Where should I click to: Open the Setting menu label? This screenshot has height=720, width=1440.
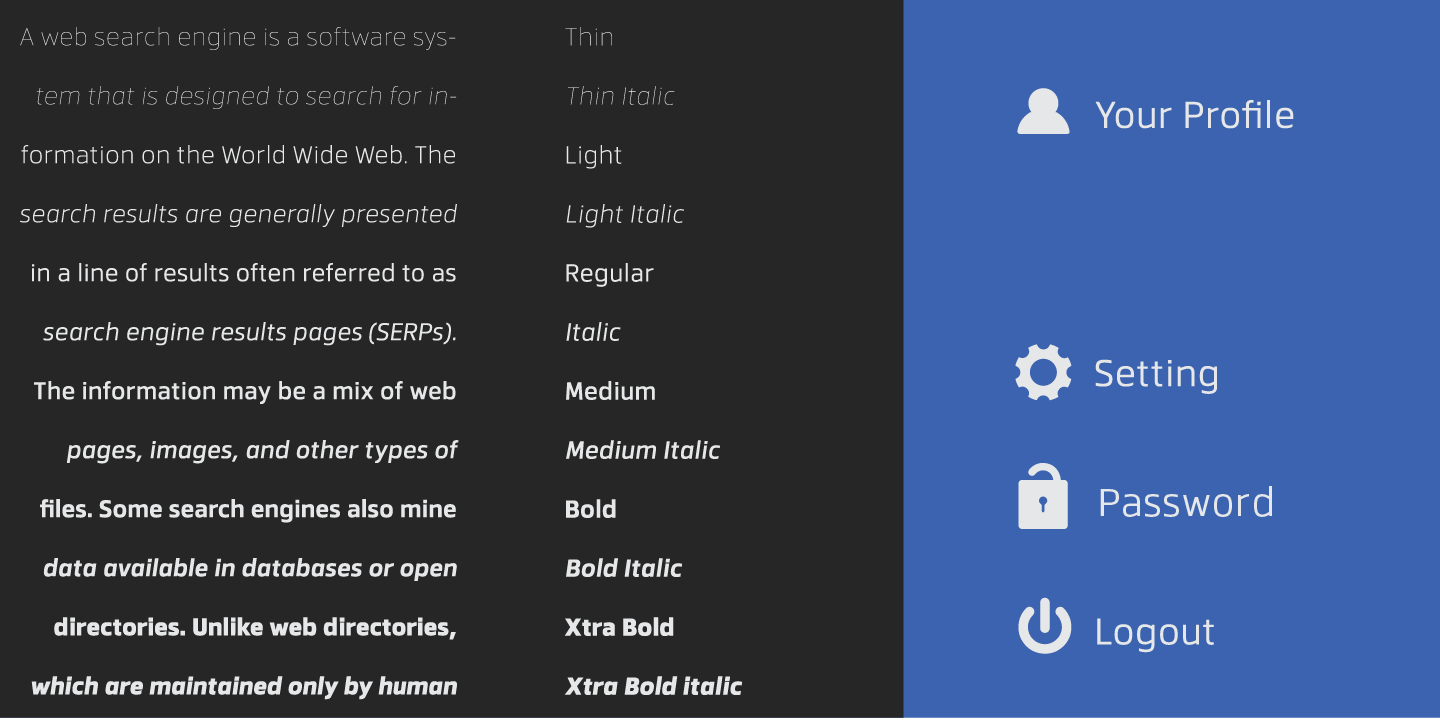click(1156, 374)
